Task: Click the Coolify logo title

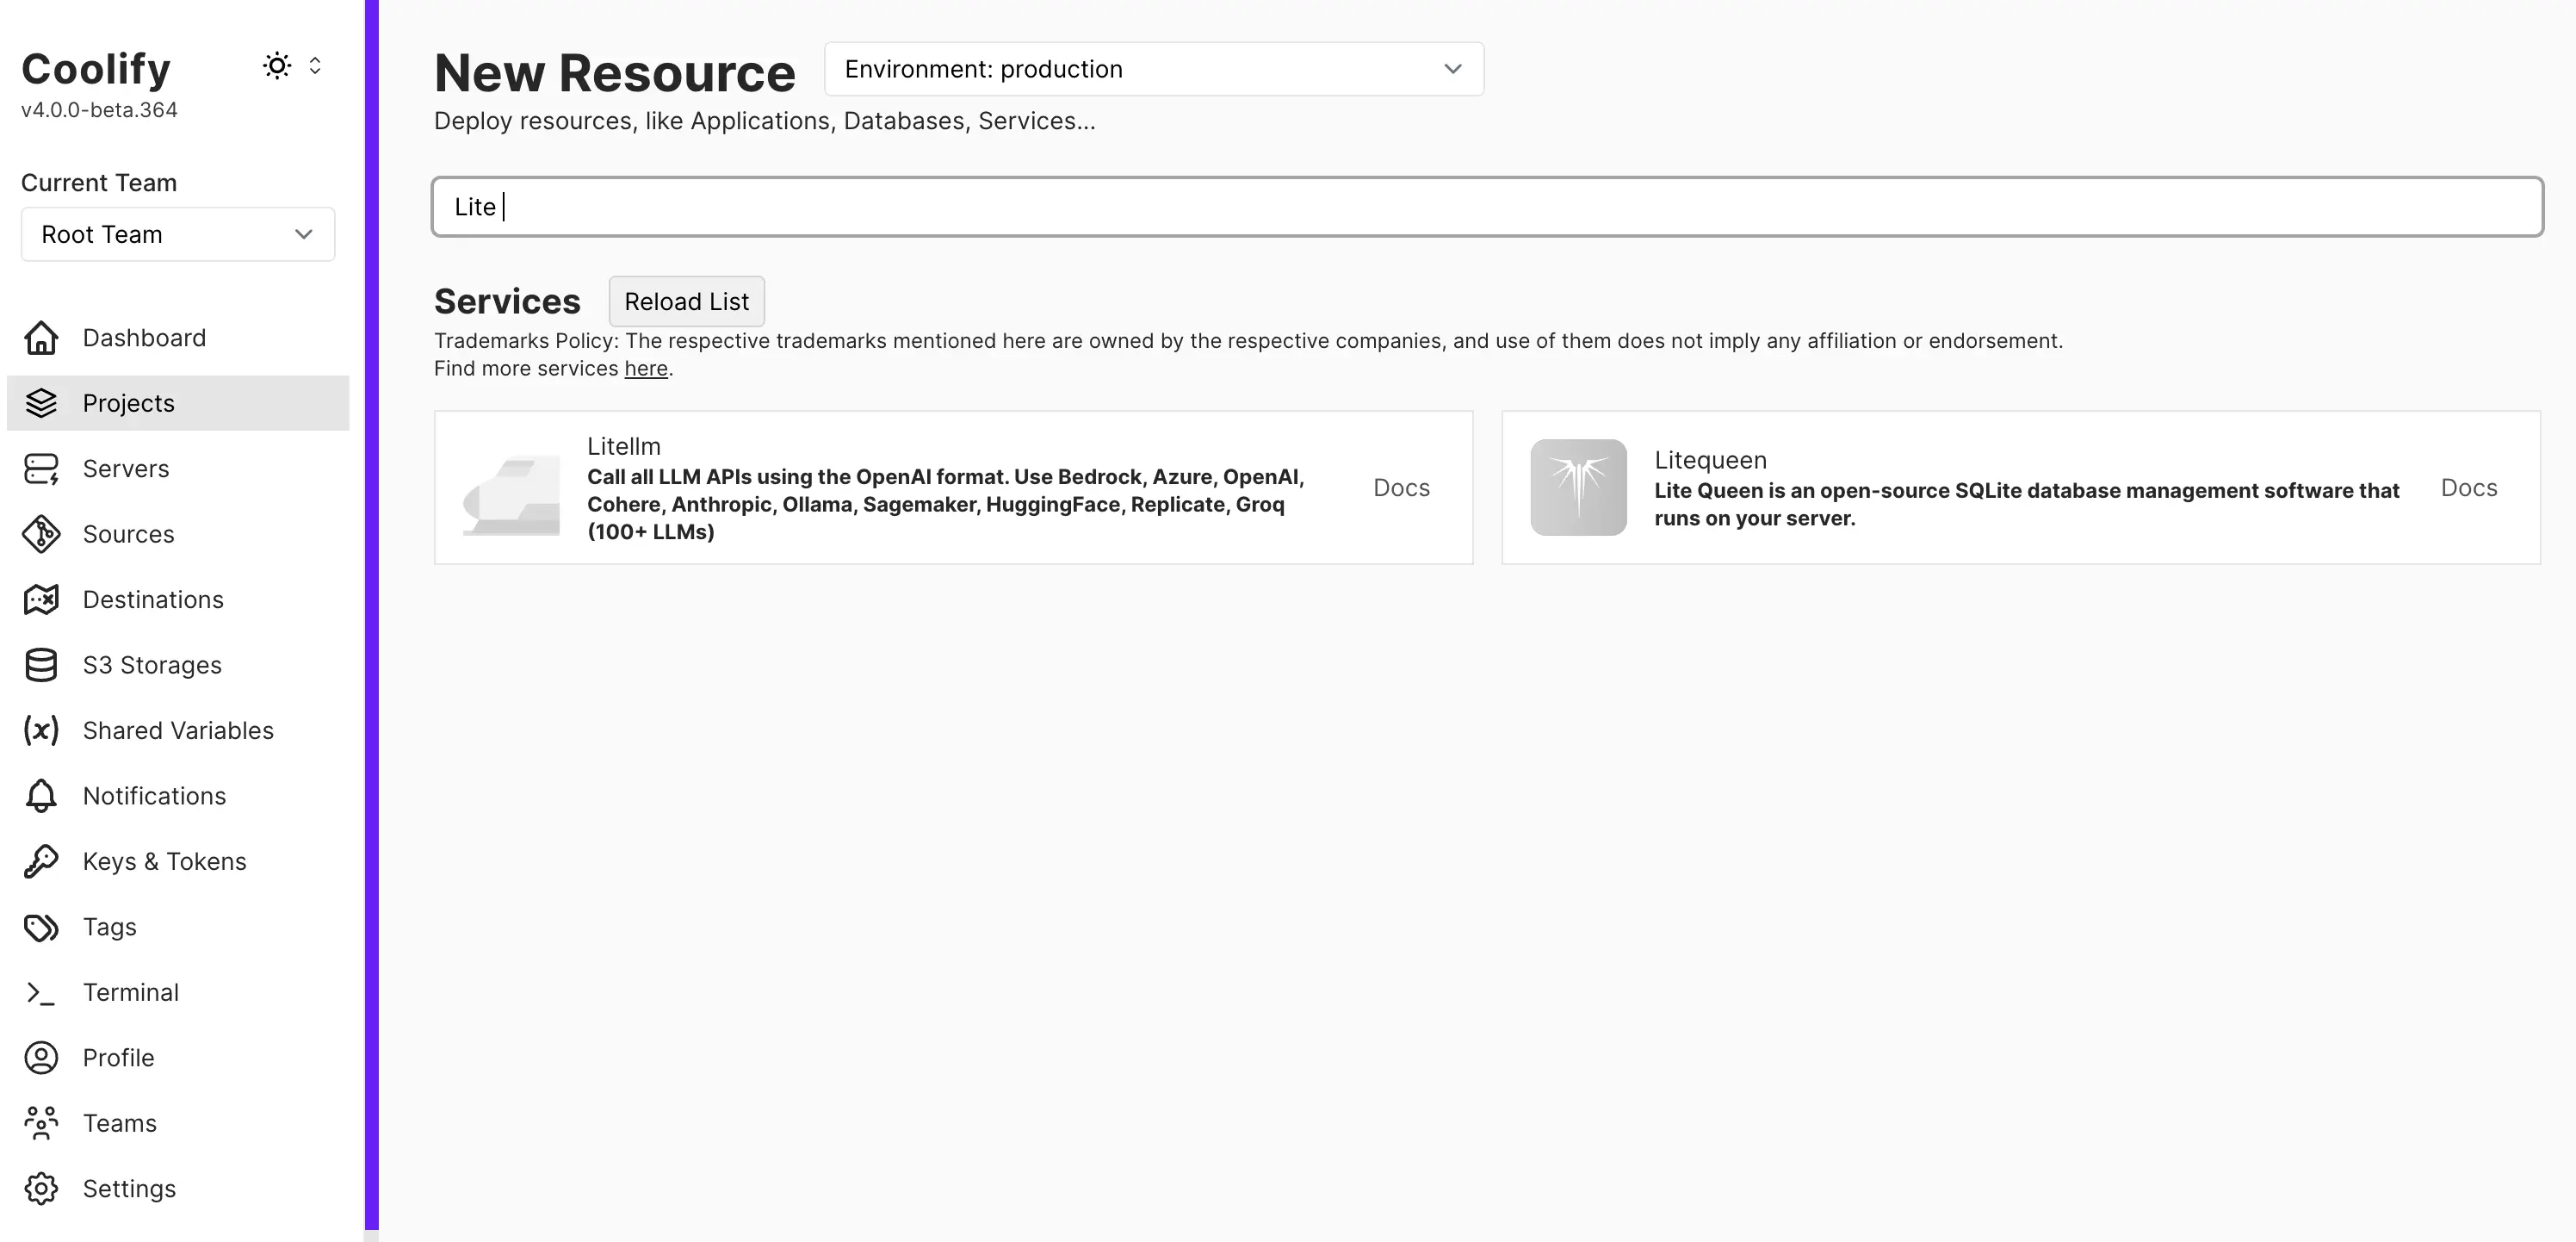Action: pyautogui.click(x=96, y=69)
